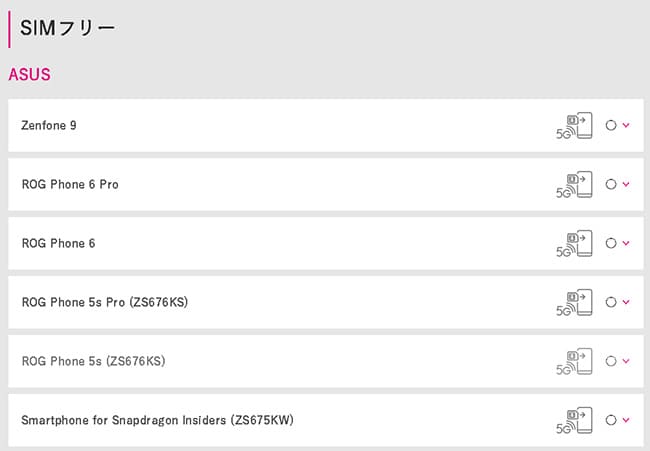Click the circle status mark for ROG Phone 5s Pro

(x=611, y=302)
